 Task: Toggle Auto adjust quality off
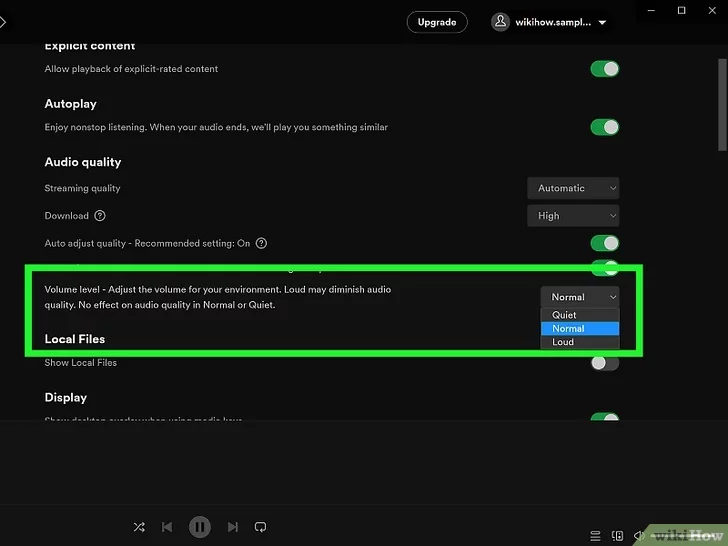604,243
